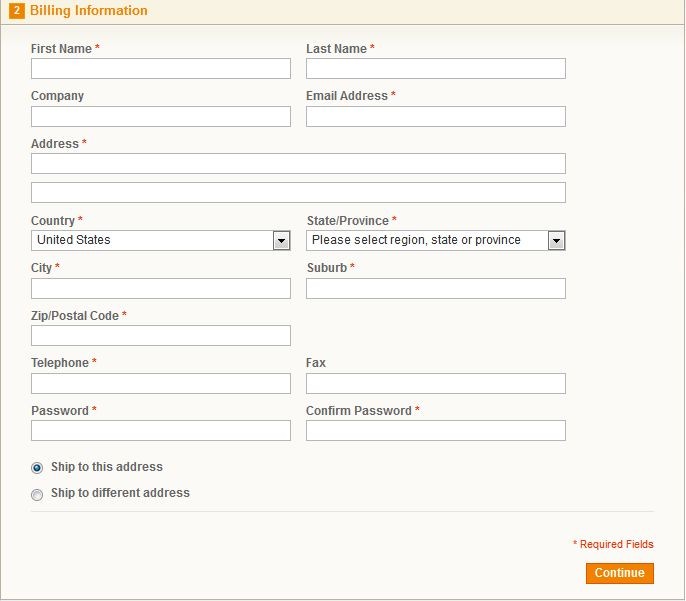Click the City text field

161,289
